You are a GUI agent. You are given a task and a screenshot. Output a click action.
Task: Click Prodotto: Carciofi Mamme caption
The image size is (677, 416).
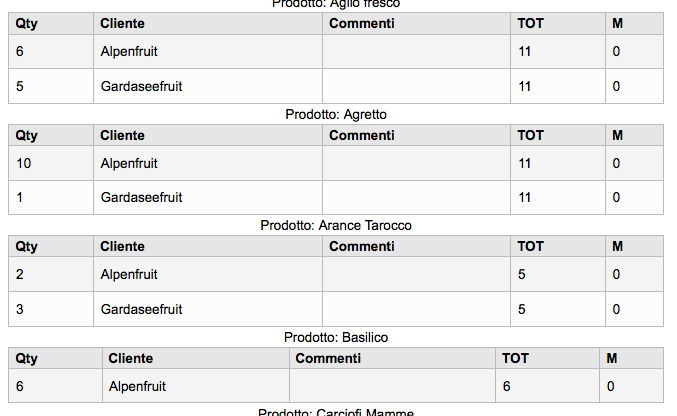(336, 412)
